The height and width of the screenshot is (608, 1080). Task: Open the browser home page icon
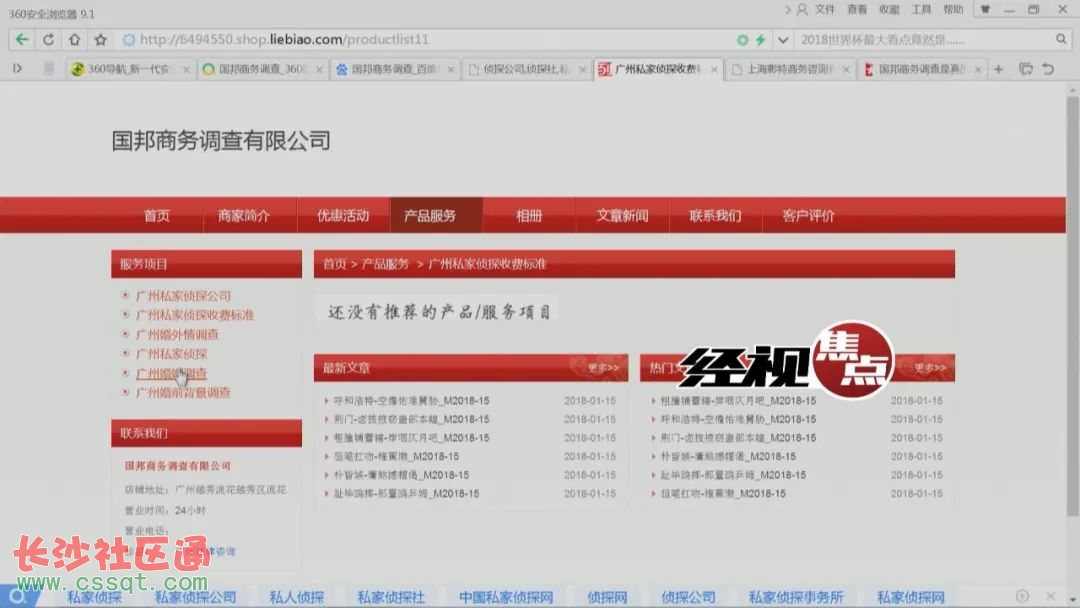pyautogui.click(x=74, y=39)
